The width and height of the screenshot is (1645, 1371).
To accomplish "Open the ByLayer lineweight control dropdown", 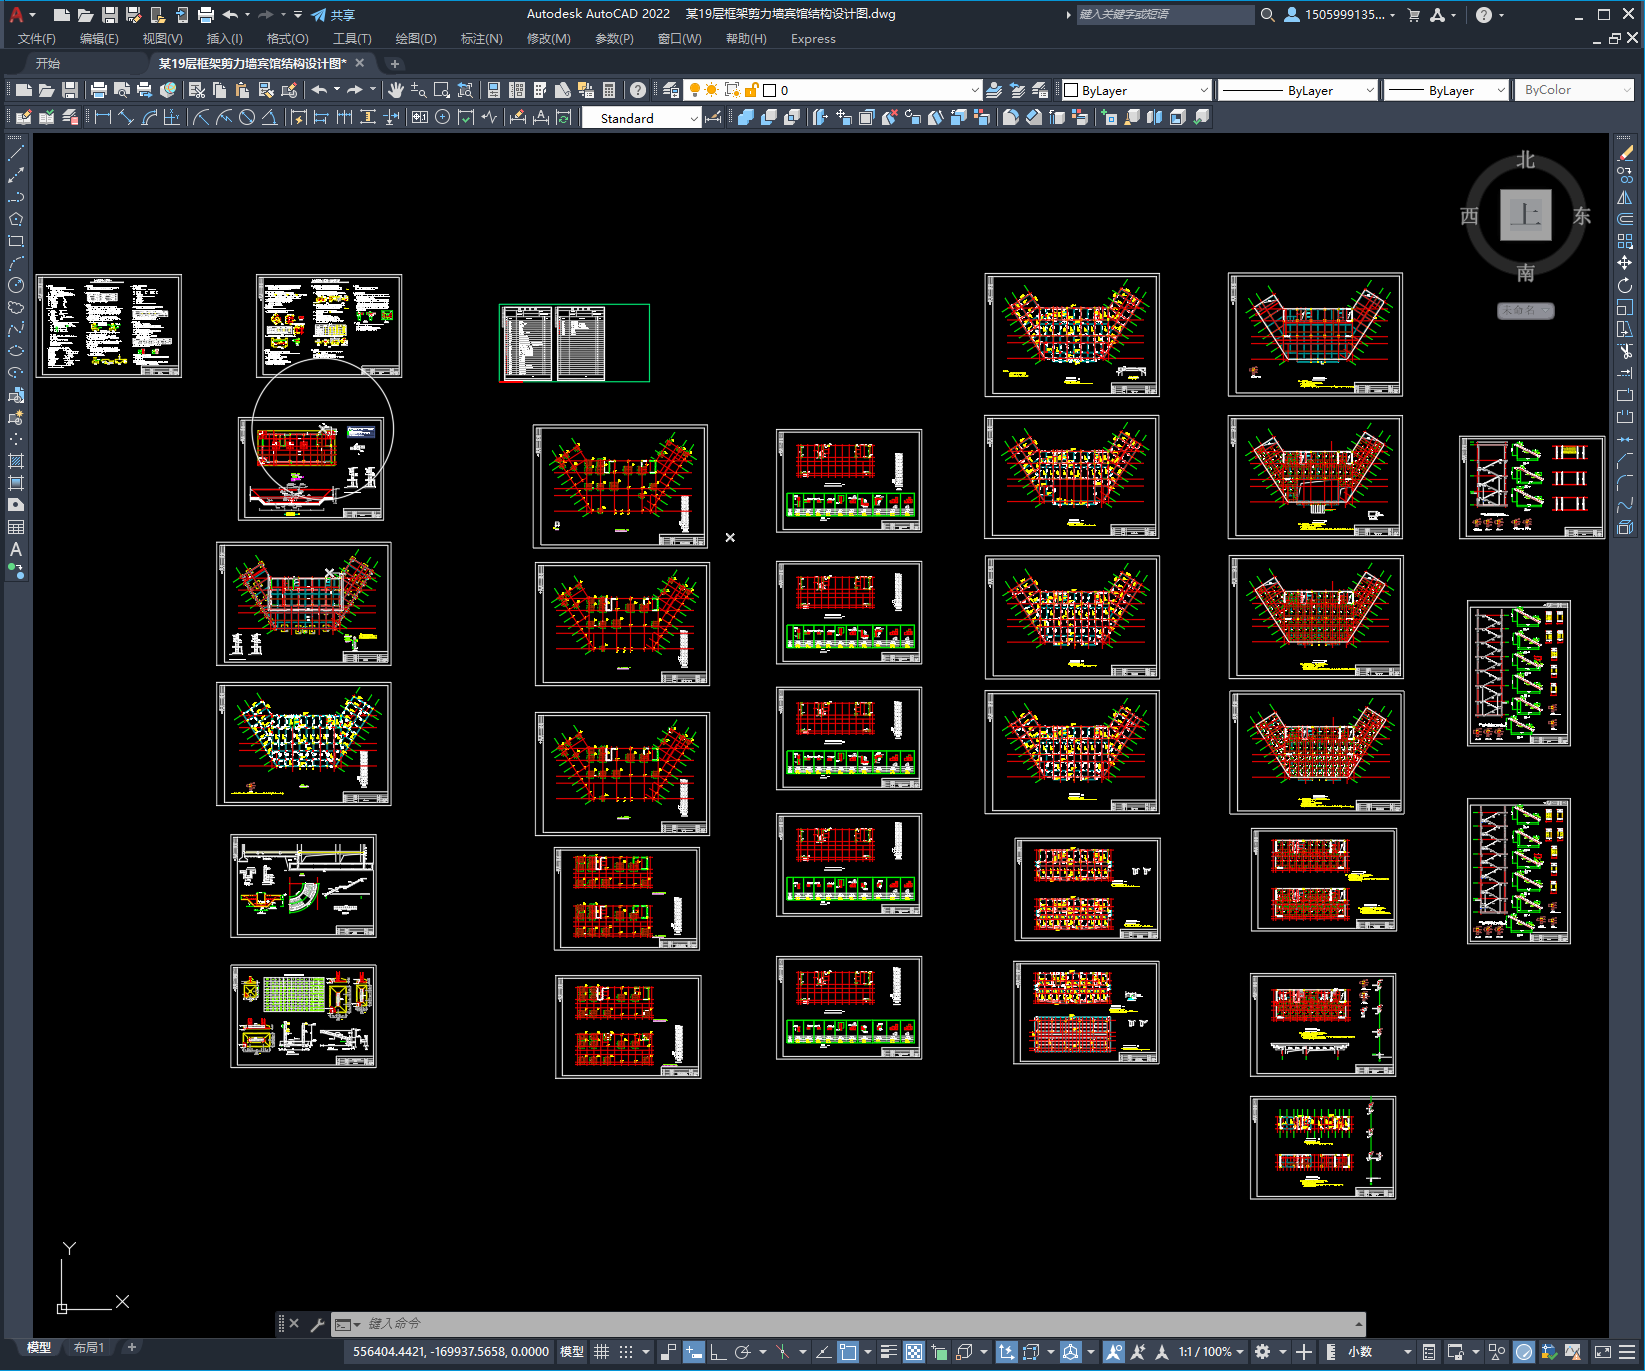I will pos(1446,90).
